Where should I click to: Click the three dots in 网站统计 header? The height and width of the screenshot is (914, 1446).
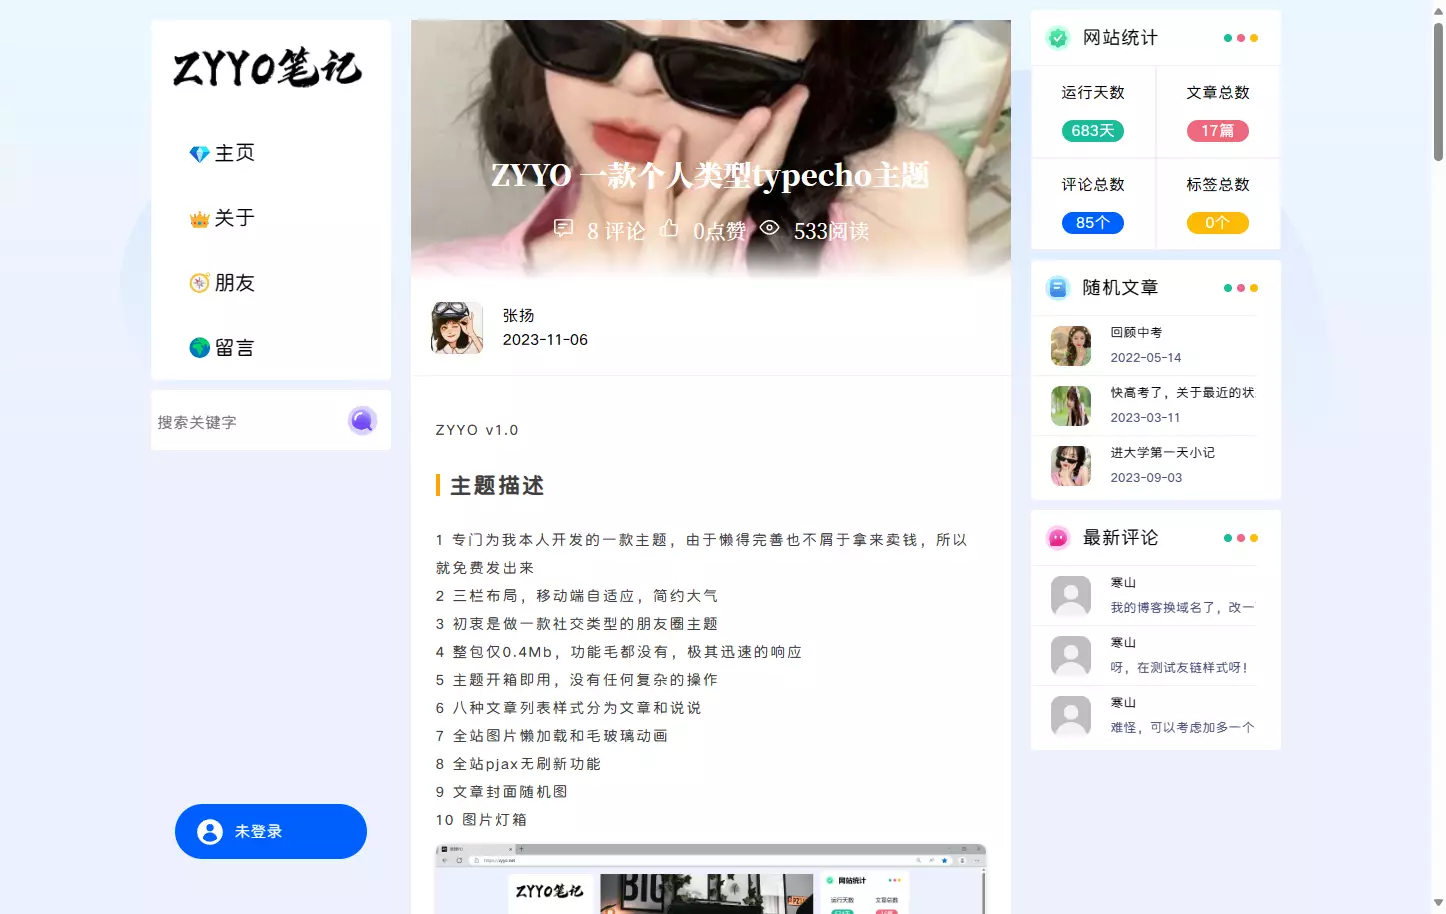click(1241, 38)
